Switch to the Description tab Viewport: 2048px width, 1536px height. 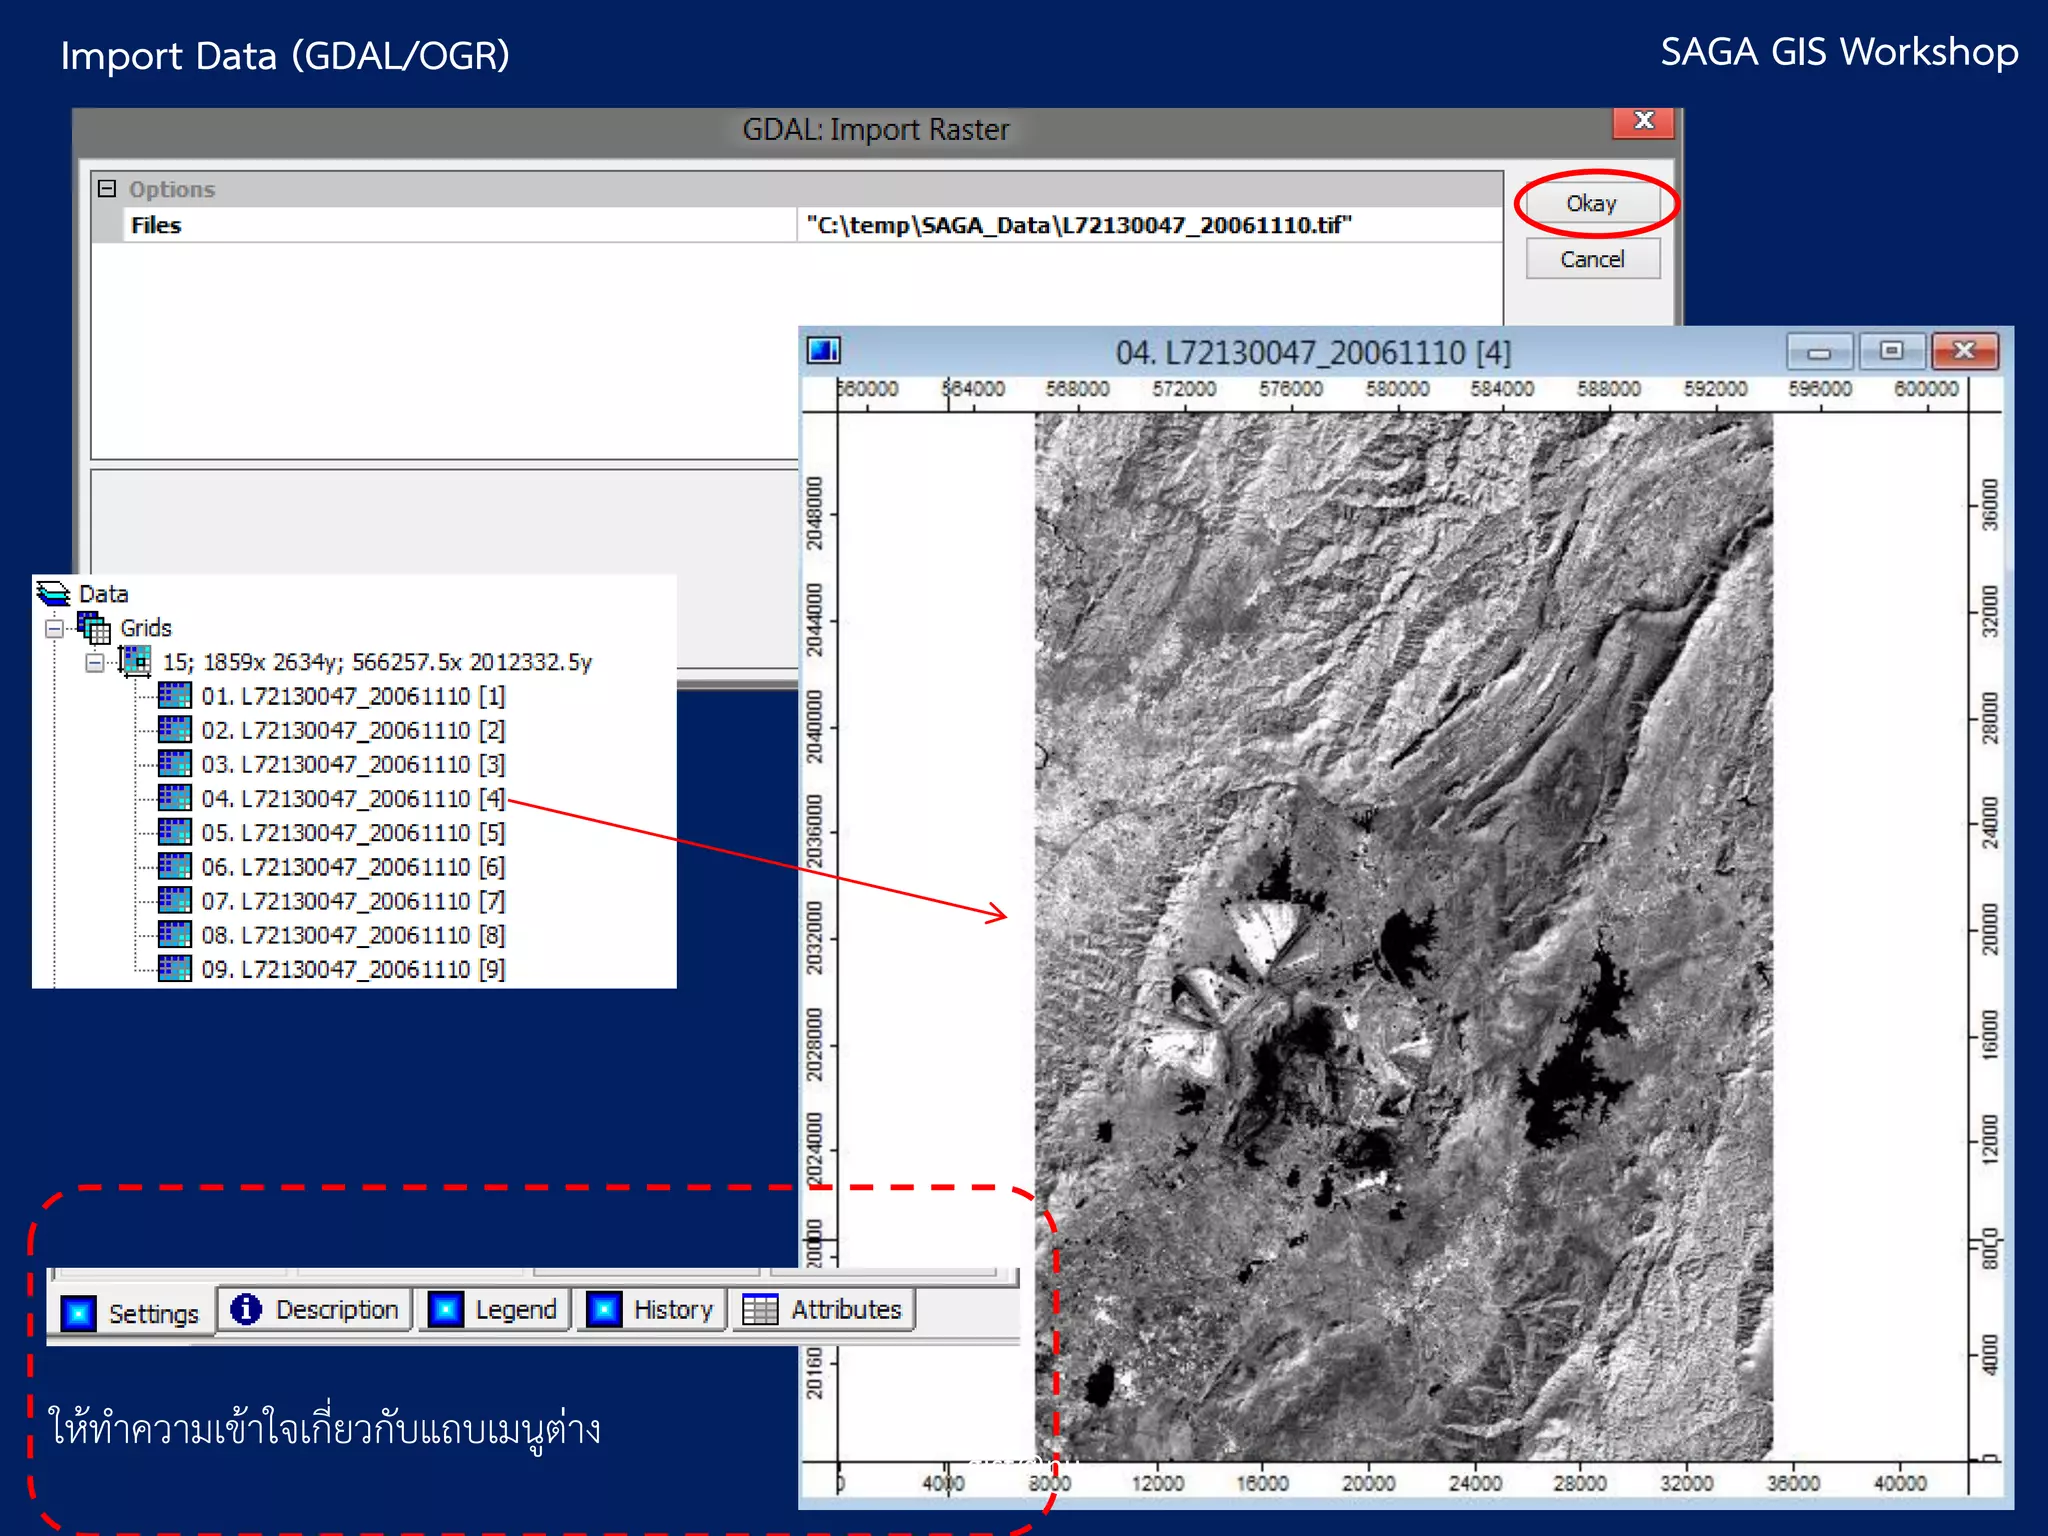pos(315,1309)
